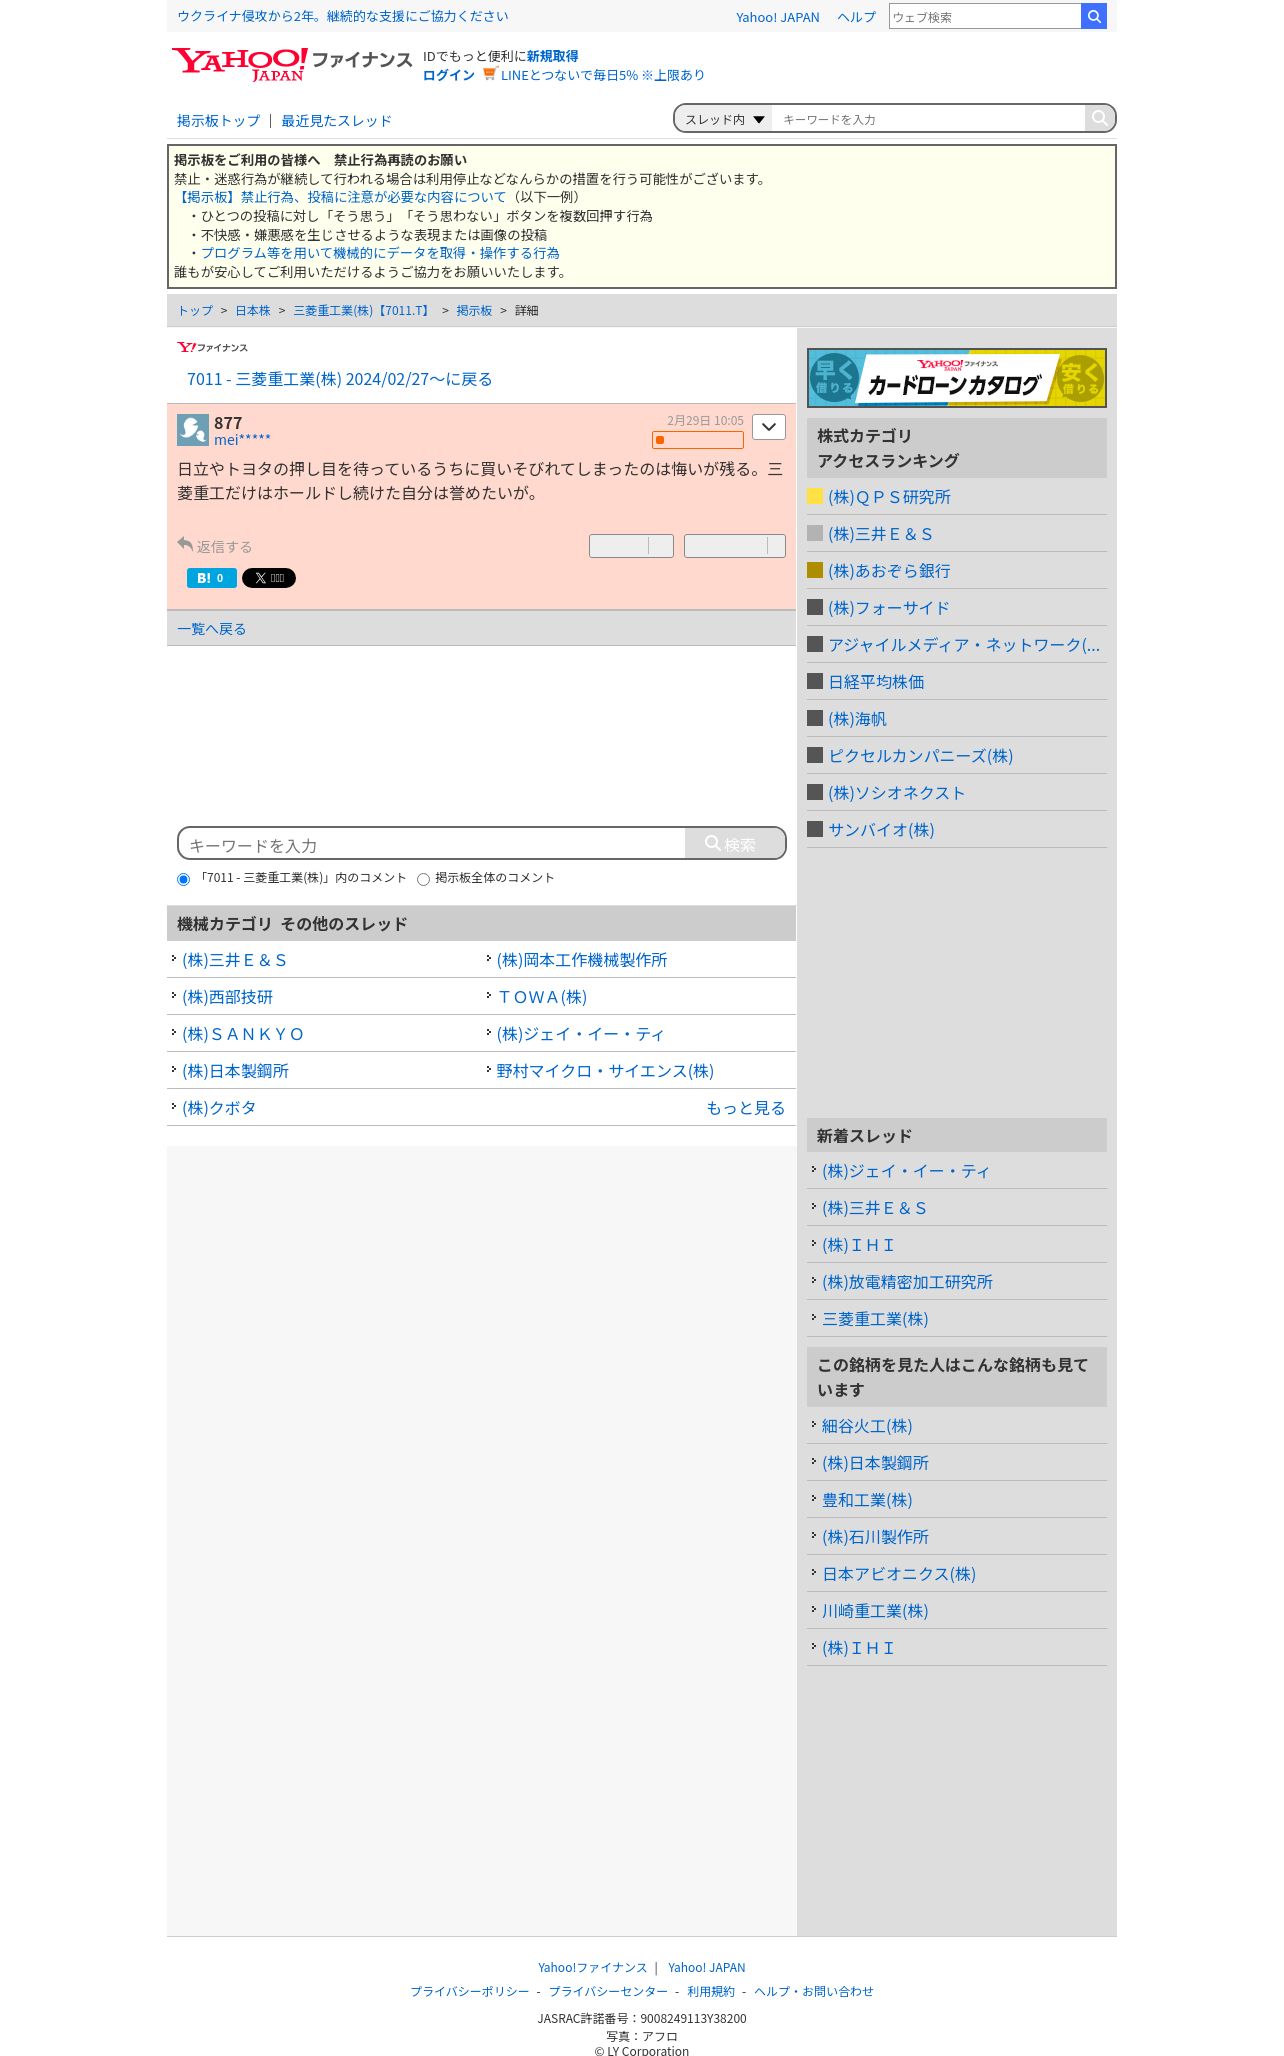The height and width of the screenshot is (2056, 1284).
Task: Open (株)クボタ thread link
Action: tap(219, 1108)
